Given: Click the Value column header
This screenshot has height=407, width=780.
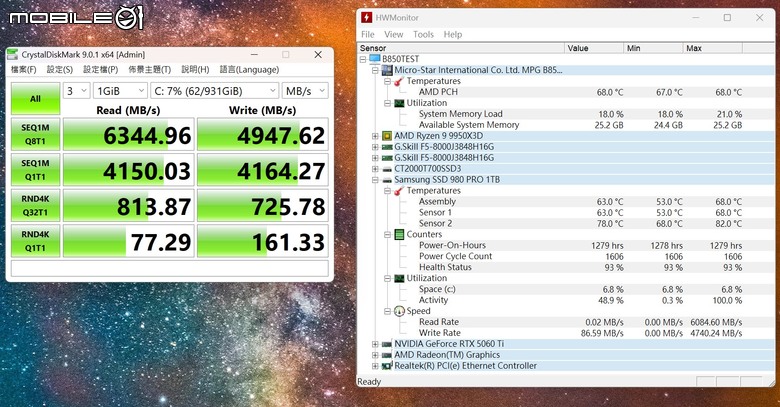Looking at the screenshot, I should point(594,48).
